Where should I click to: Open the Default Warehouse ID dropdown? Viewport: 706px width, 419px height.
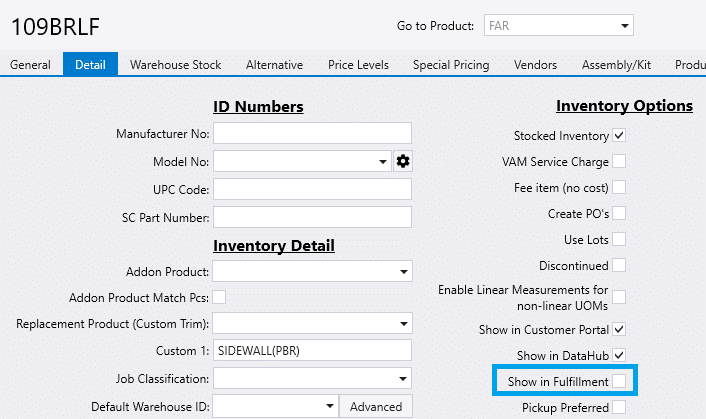pyautogui.click(x=329, y=406)
